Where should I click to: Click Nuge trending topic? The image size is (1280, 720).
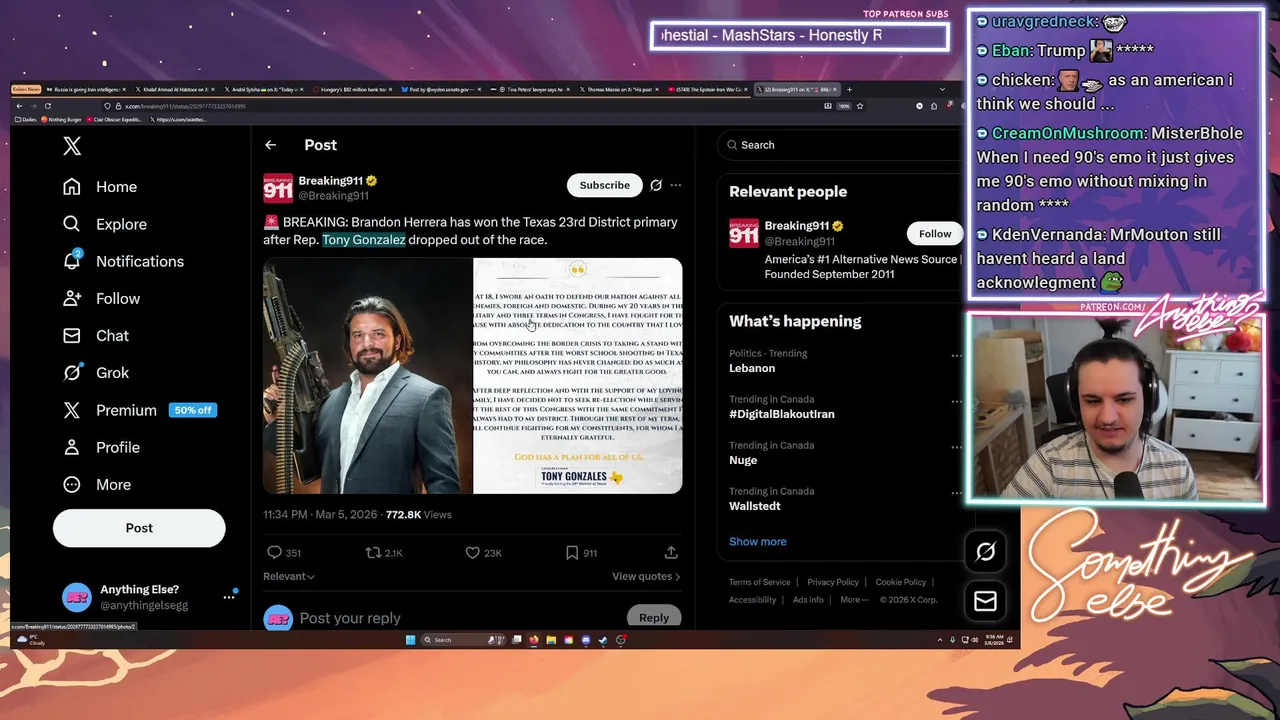tap(742, 460)
